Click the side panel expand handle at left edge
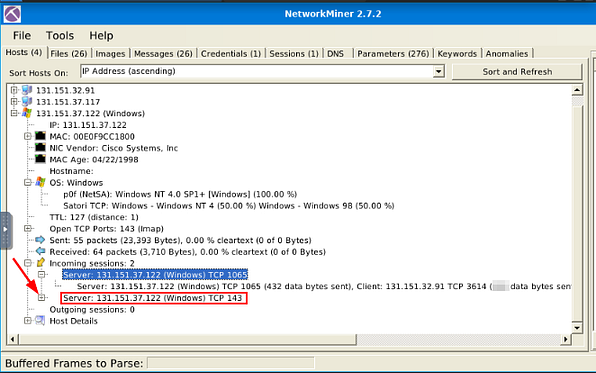The image size is (596, 373). tap(5, 230)
